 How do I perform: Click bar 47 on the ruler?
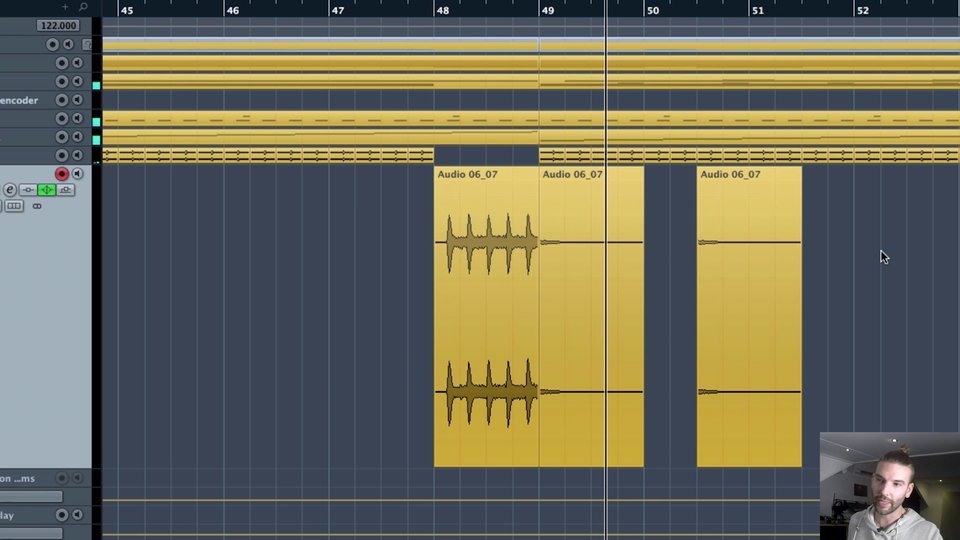point(337,10)
